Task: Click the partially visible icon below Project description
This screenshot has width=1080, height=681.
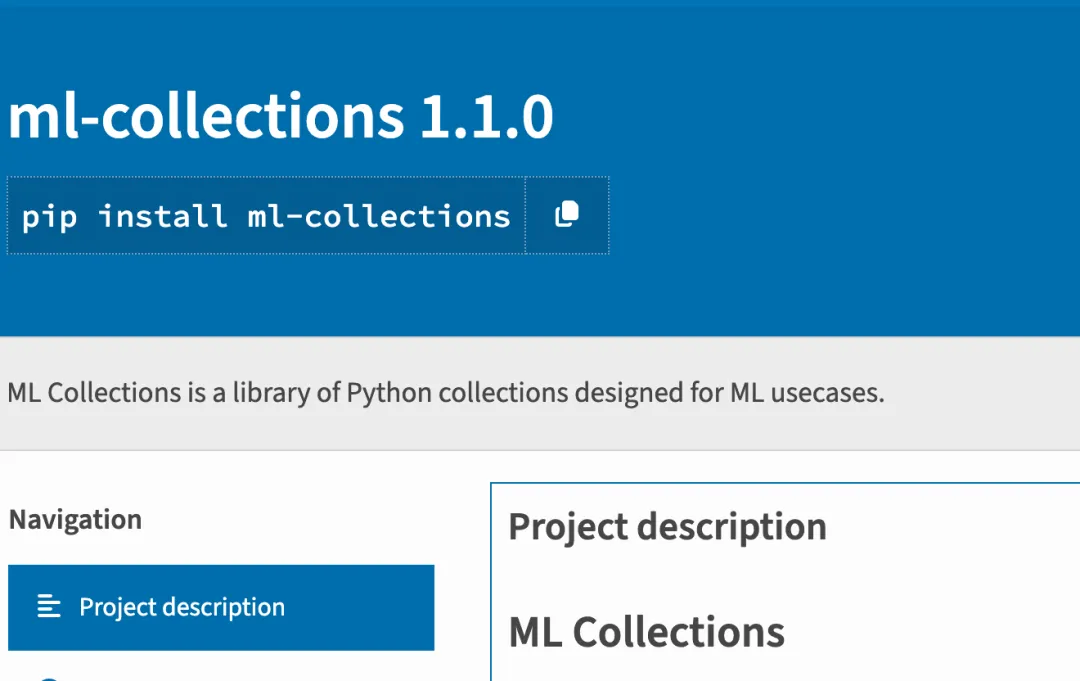Action: (48, 678)
